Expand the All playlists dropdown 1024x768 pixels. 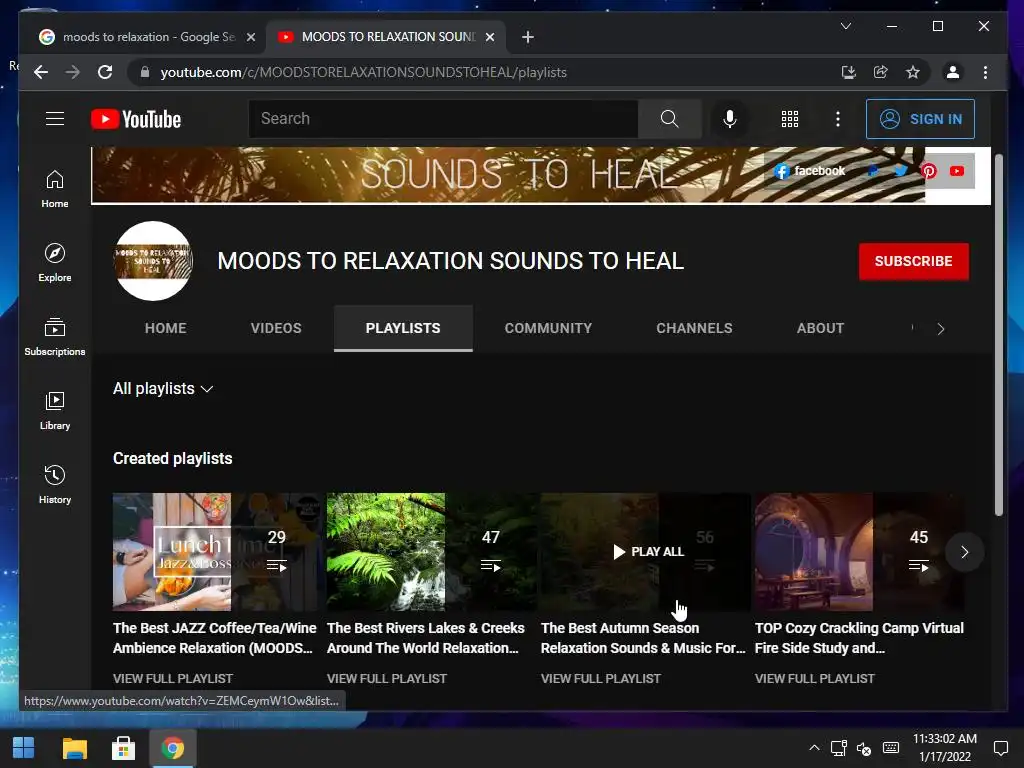click(x=163, y=389)
